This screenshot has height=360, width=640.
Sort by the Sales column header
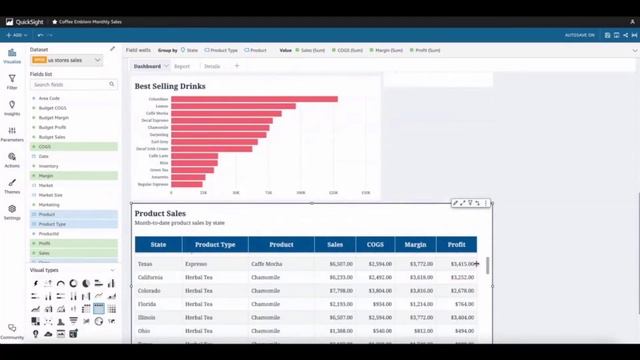point(335,244)
